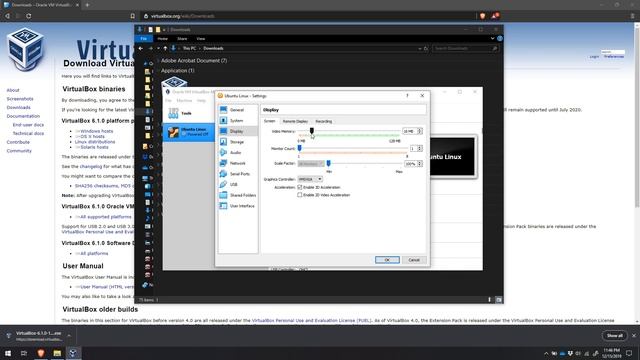Select Ubuntu Linux VM in VirtualBox Manager

pyautogui.click(x=189, y=132)
